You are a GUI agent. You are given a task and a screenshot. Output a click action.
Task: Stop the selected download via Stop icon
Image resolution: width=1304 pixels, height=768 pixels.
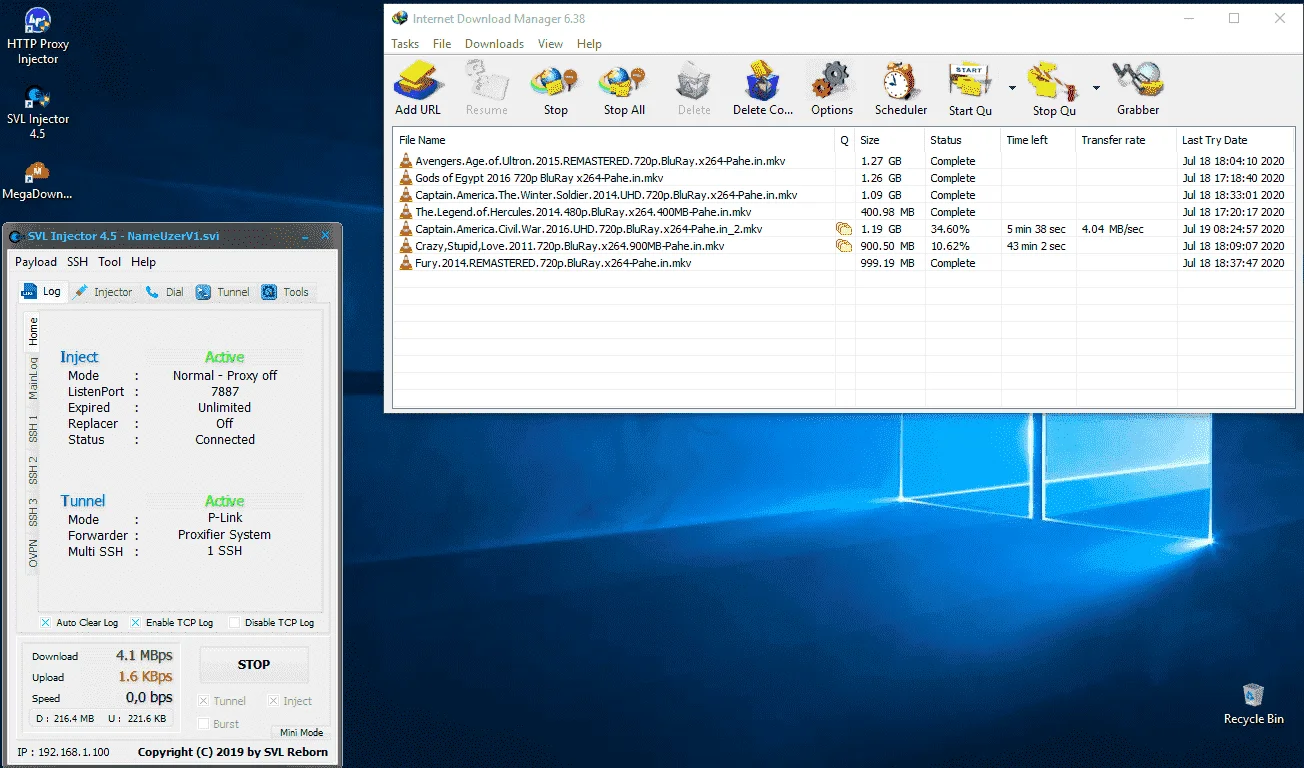click(555, 80)
